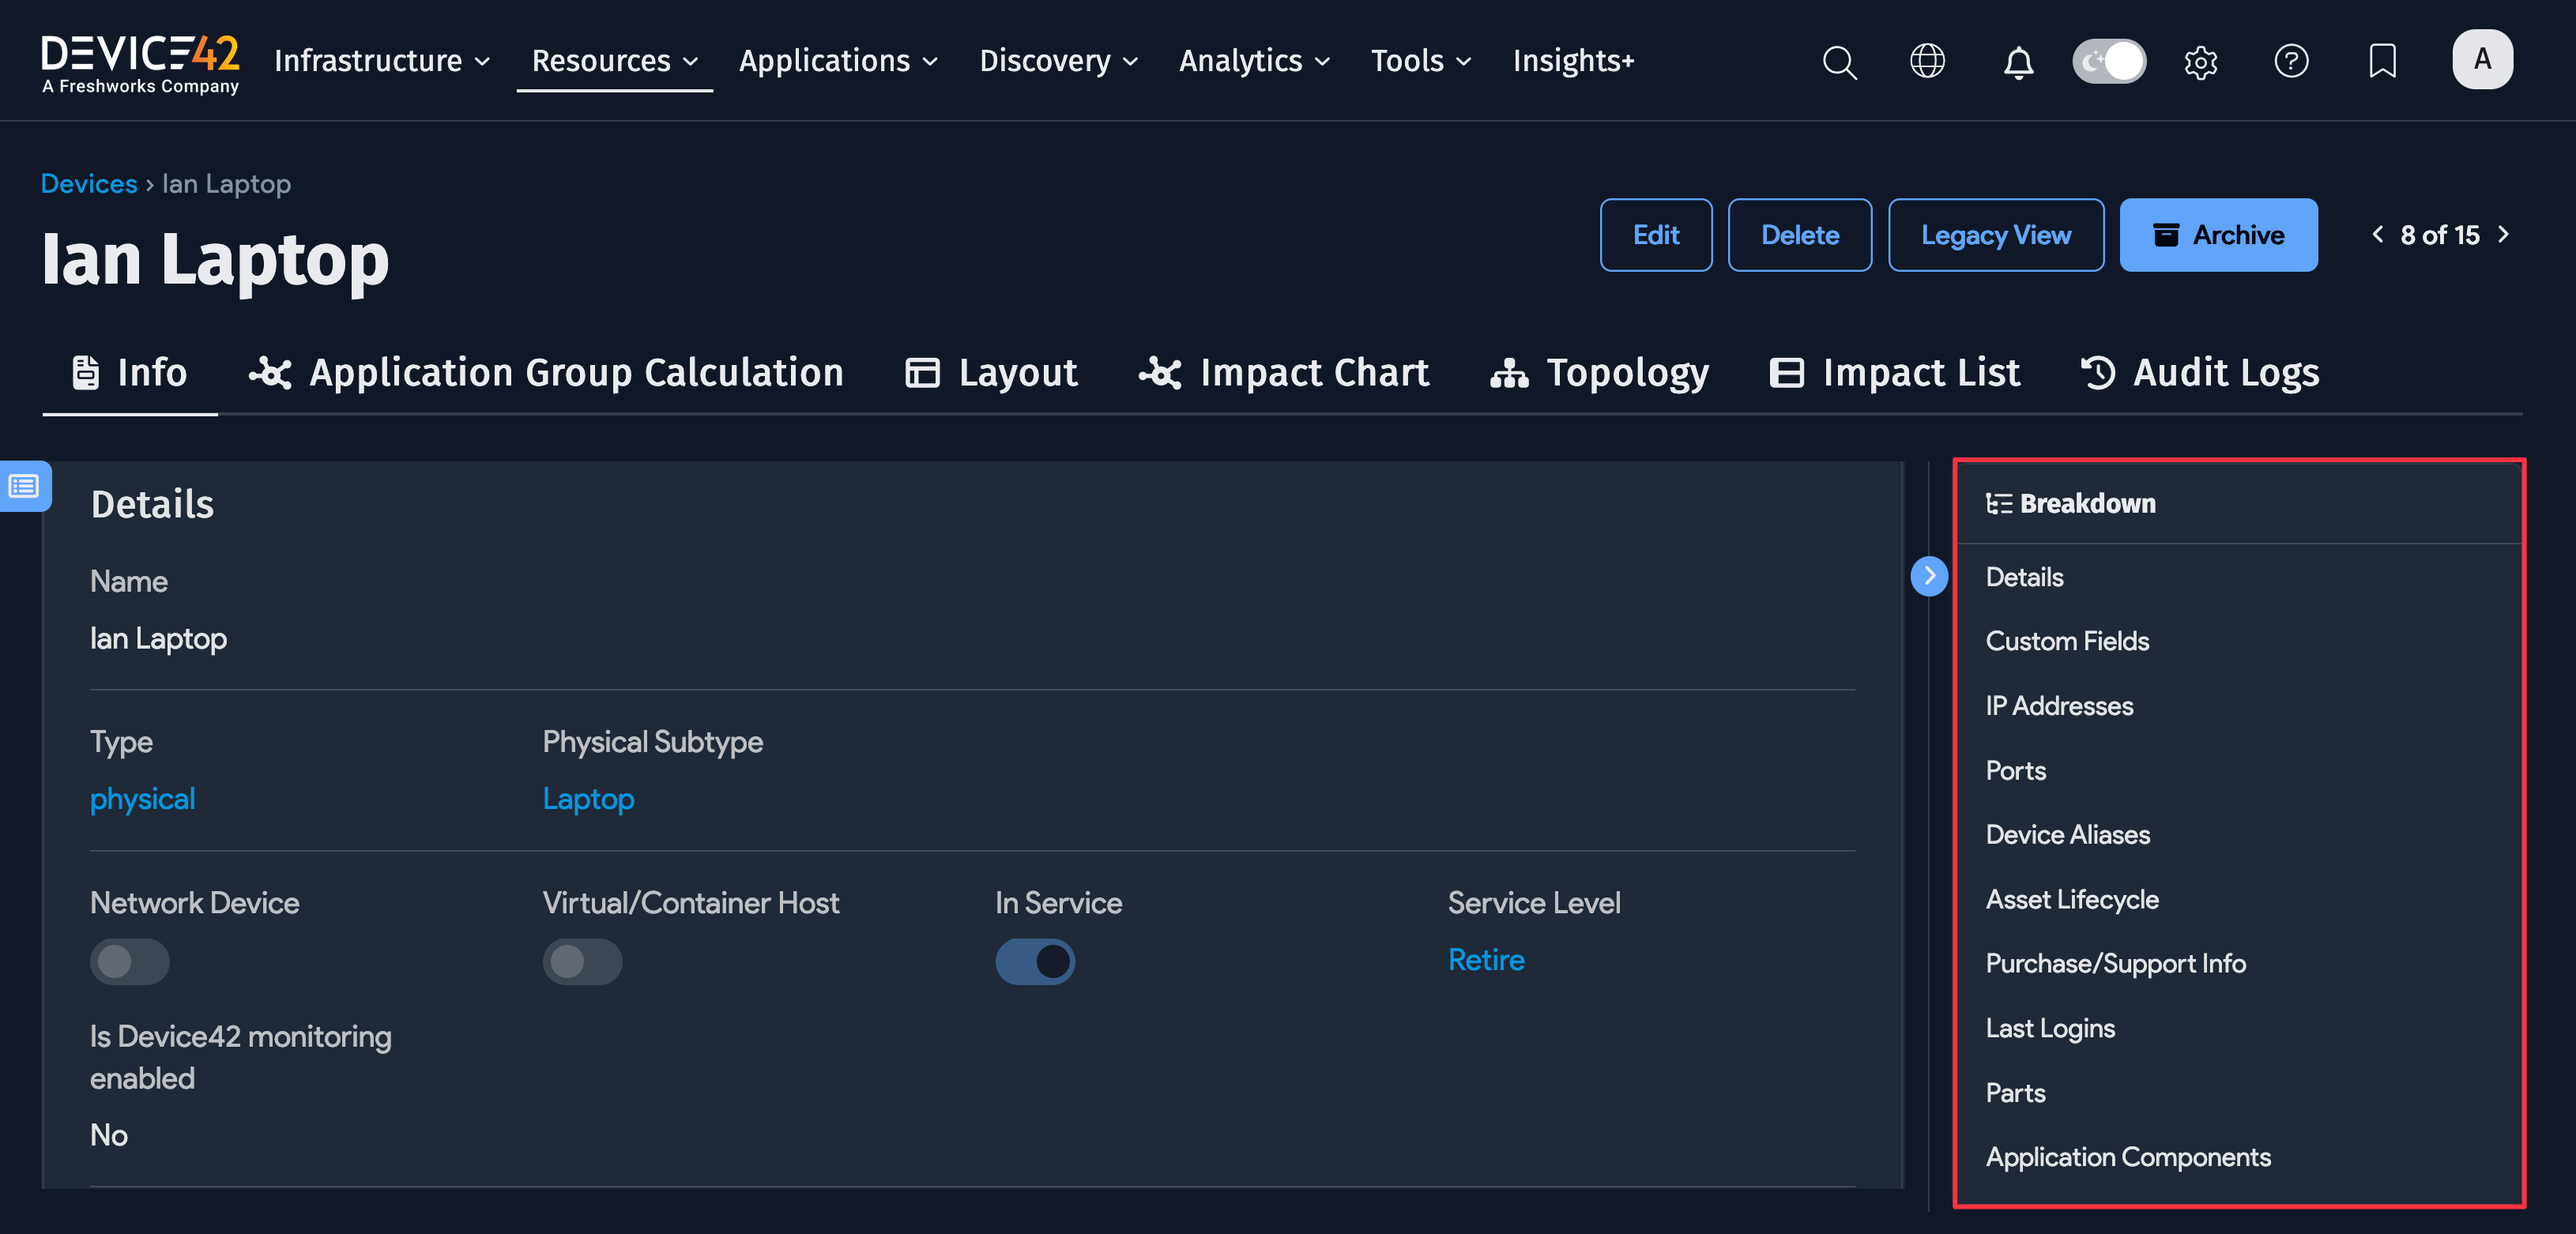This screenshot has width=2576, height=1234.
Task: Go to next device record arrow
Action: tap(2502, 235)
